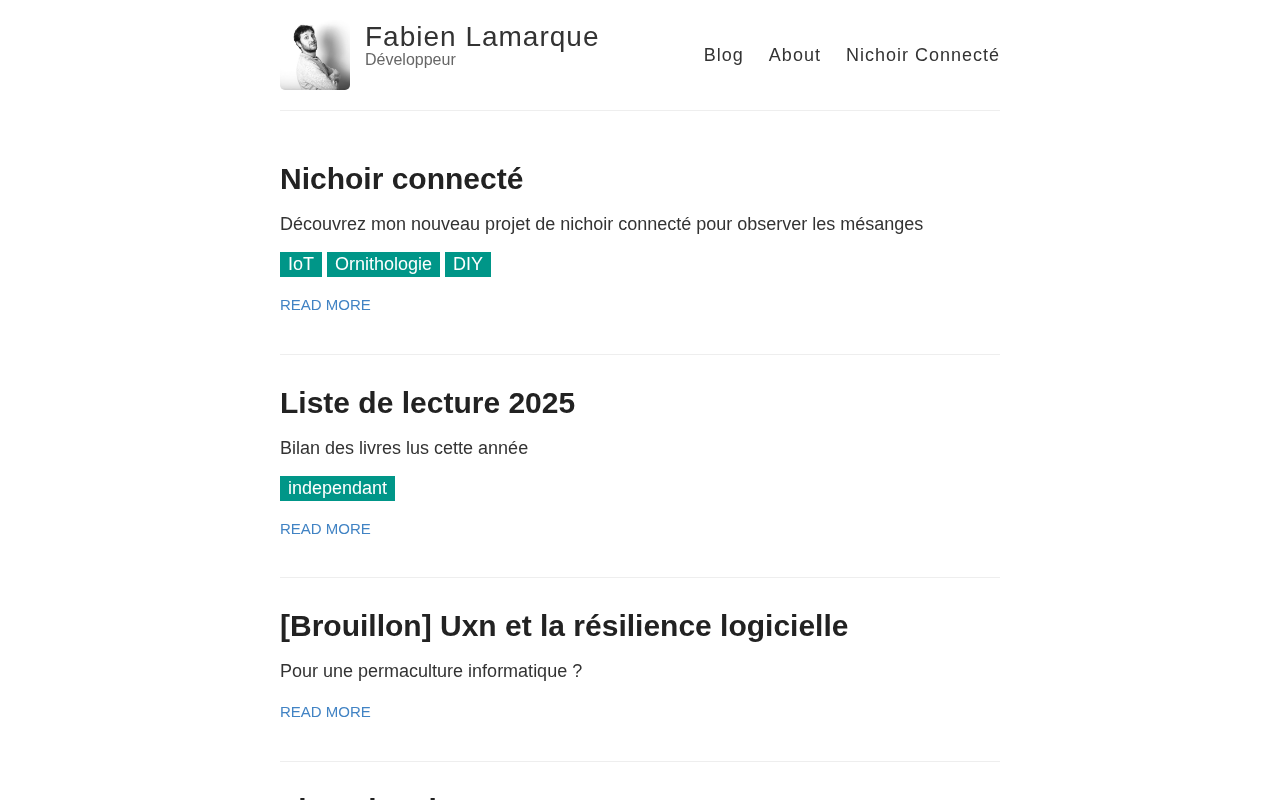Select the Ornithologie tag
Viewport: 1280px width, 800px height.
pyautogui.click(x=383, y=265)
